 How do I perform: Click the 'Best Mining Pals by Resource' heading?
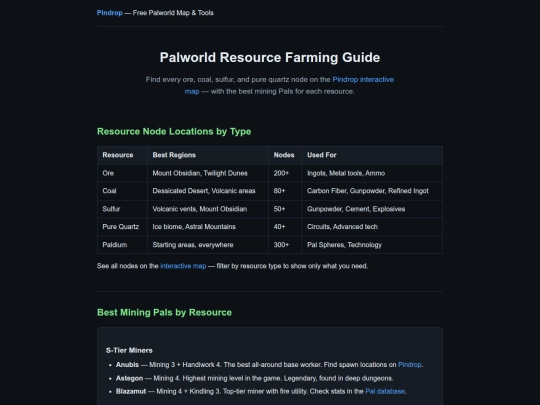(x=164, y=312)
